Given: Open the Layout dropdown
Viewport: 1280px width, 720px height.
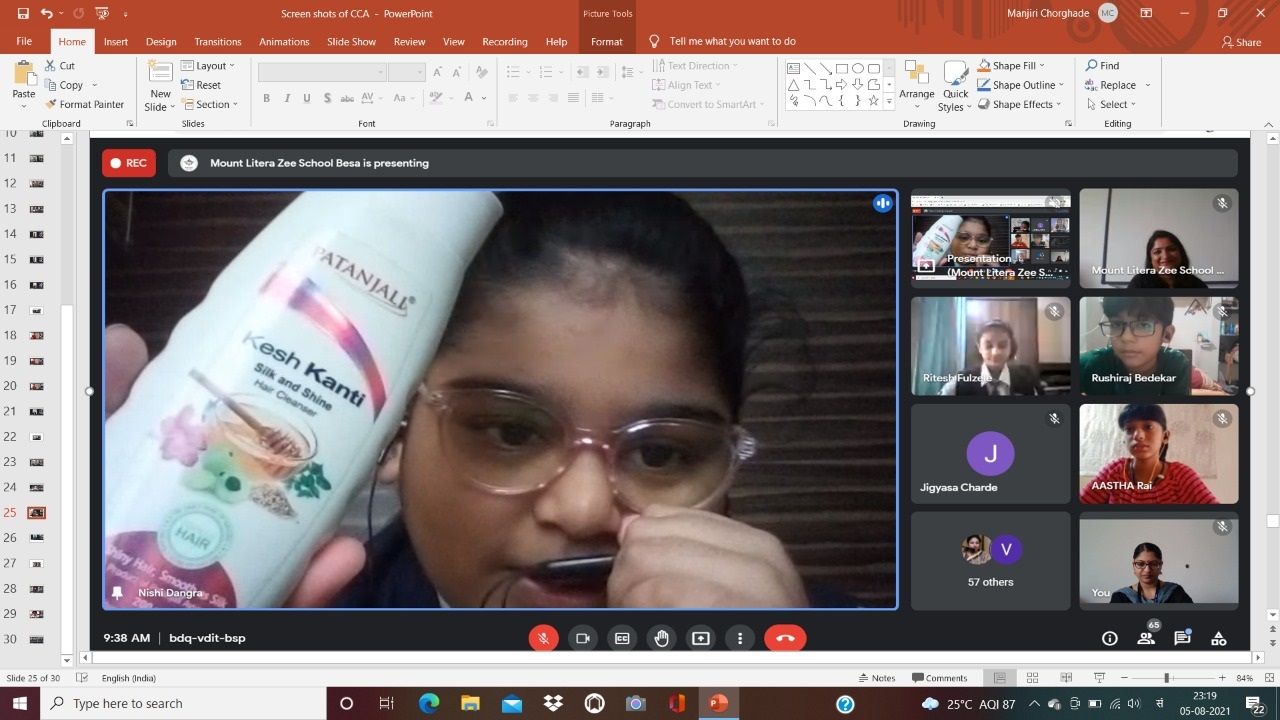Looking at the screenshot, I should coord(208,66).
